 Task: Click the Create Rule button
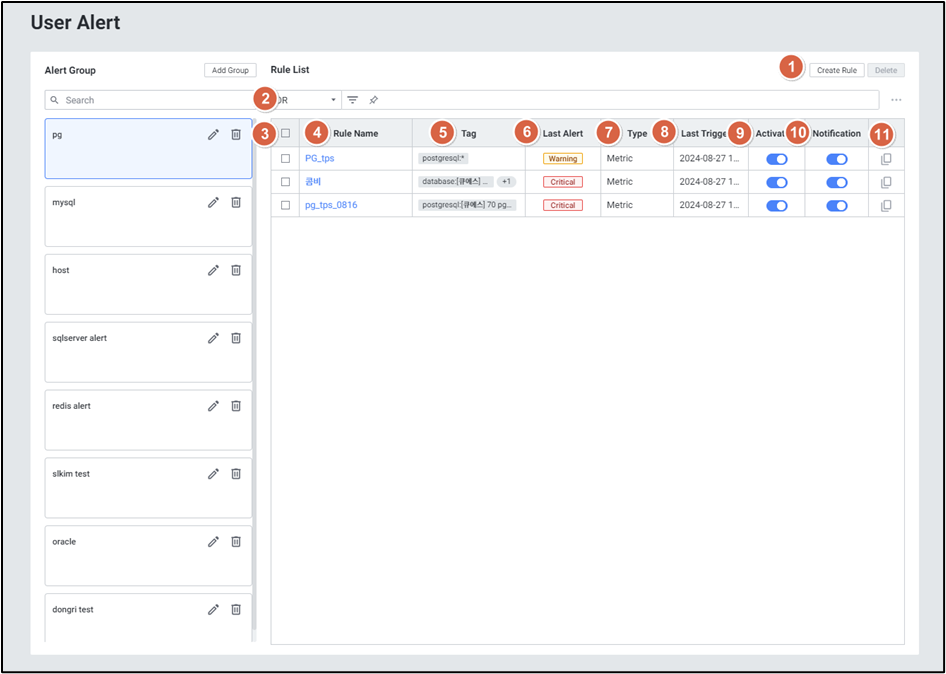coord(836,70)
